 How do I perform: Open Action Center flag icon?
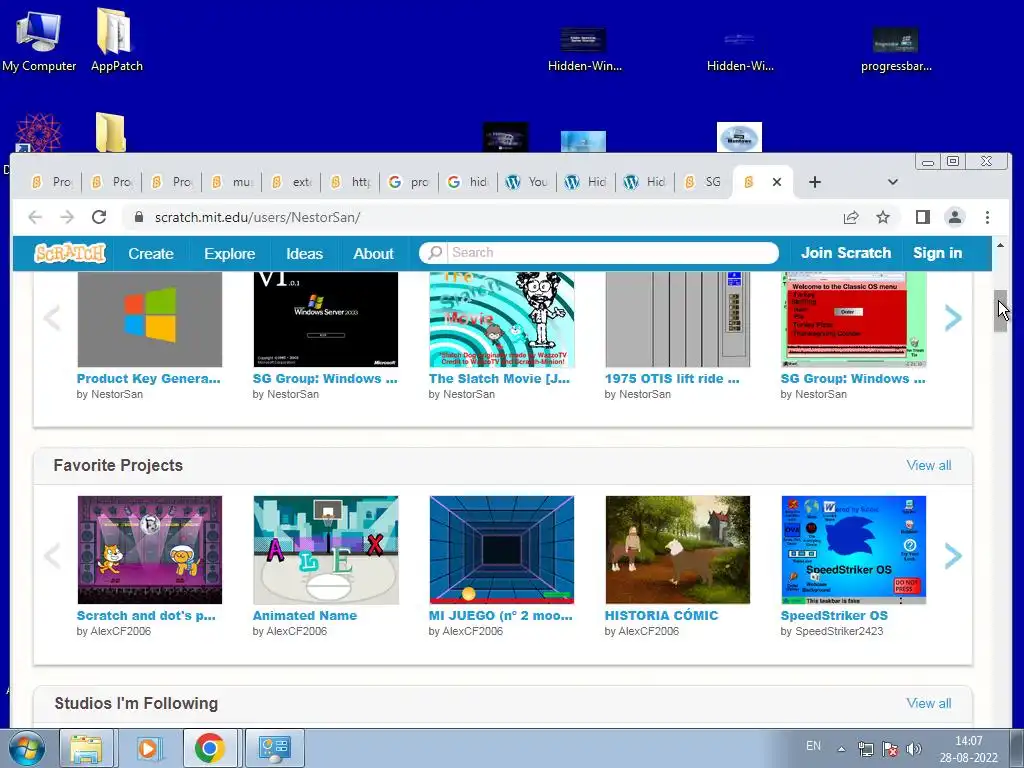889,749
